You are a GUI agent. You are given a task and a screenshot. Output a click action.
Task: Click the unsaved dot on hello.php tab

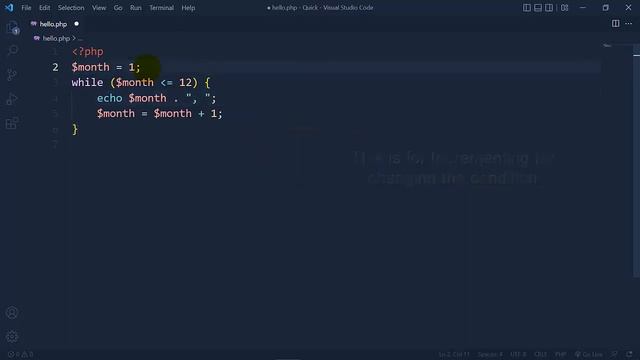point(76,24)
